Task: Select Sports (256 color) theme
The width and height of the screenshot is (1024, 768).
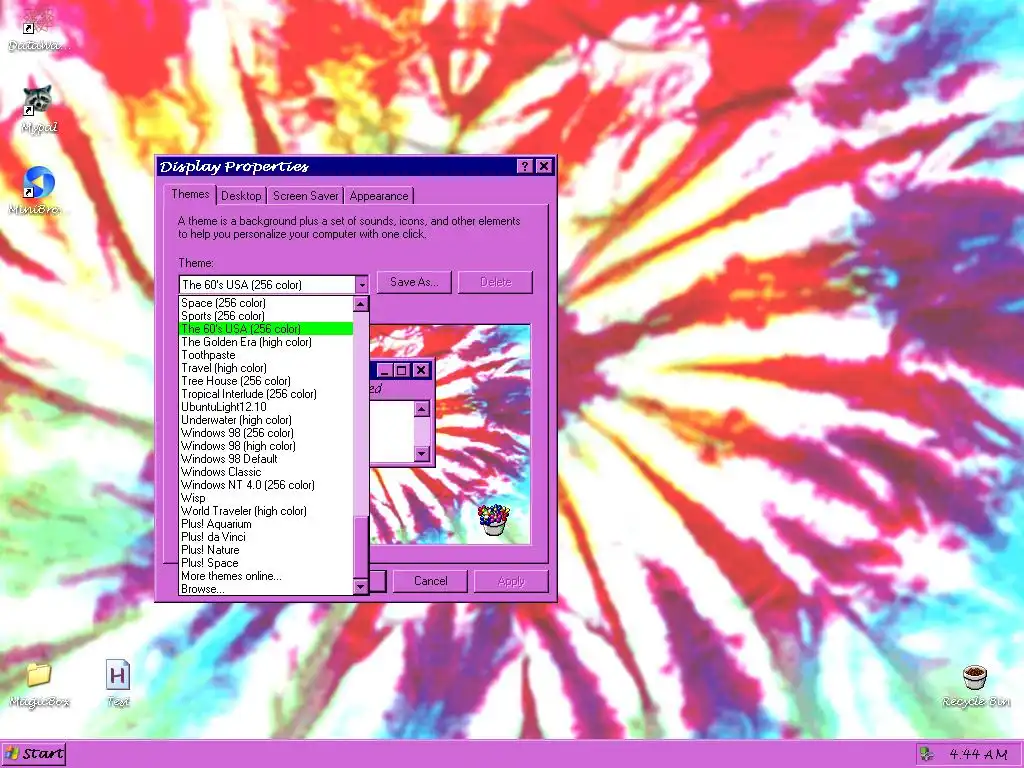Action: [x=266, y=316]
